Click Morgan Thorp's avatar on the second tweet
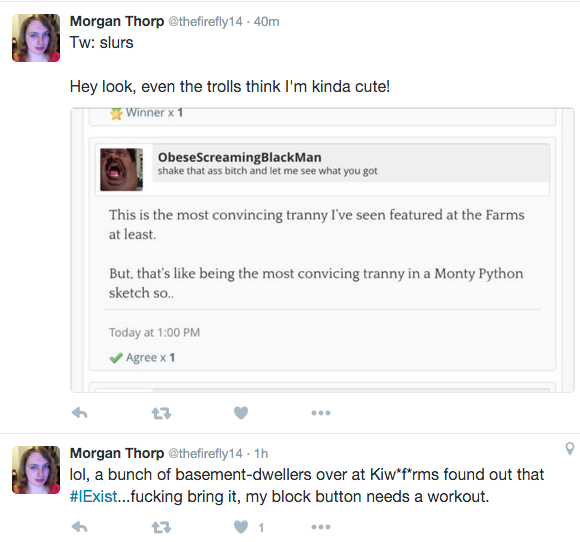The image size is (580, 542). pyautogui.click(x=36, y=470)
